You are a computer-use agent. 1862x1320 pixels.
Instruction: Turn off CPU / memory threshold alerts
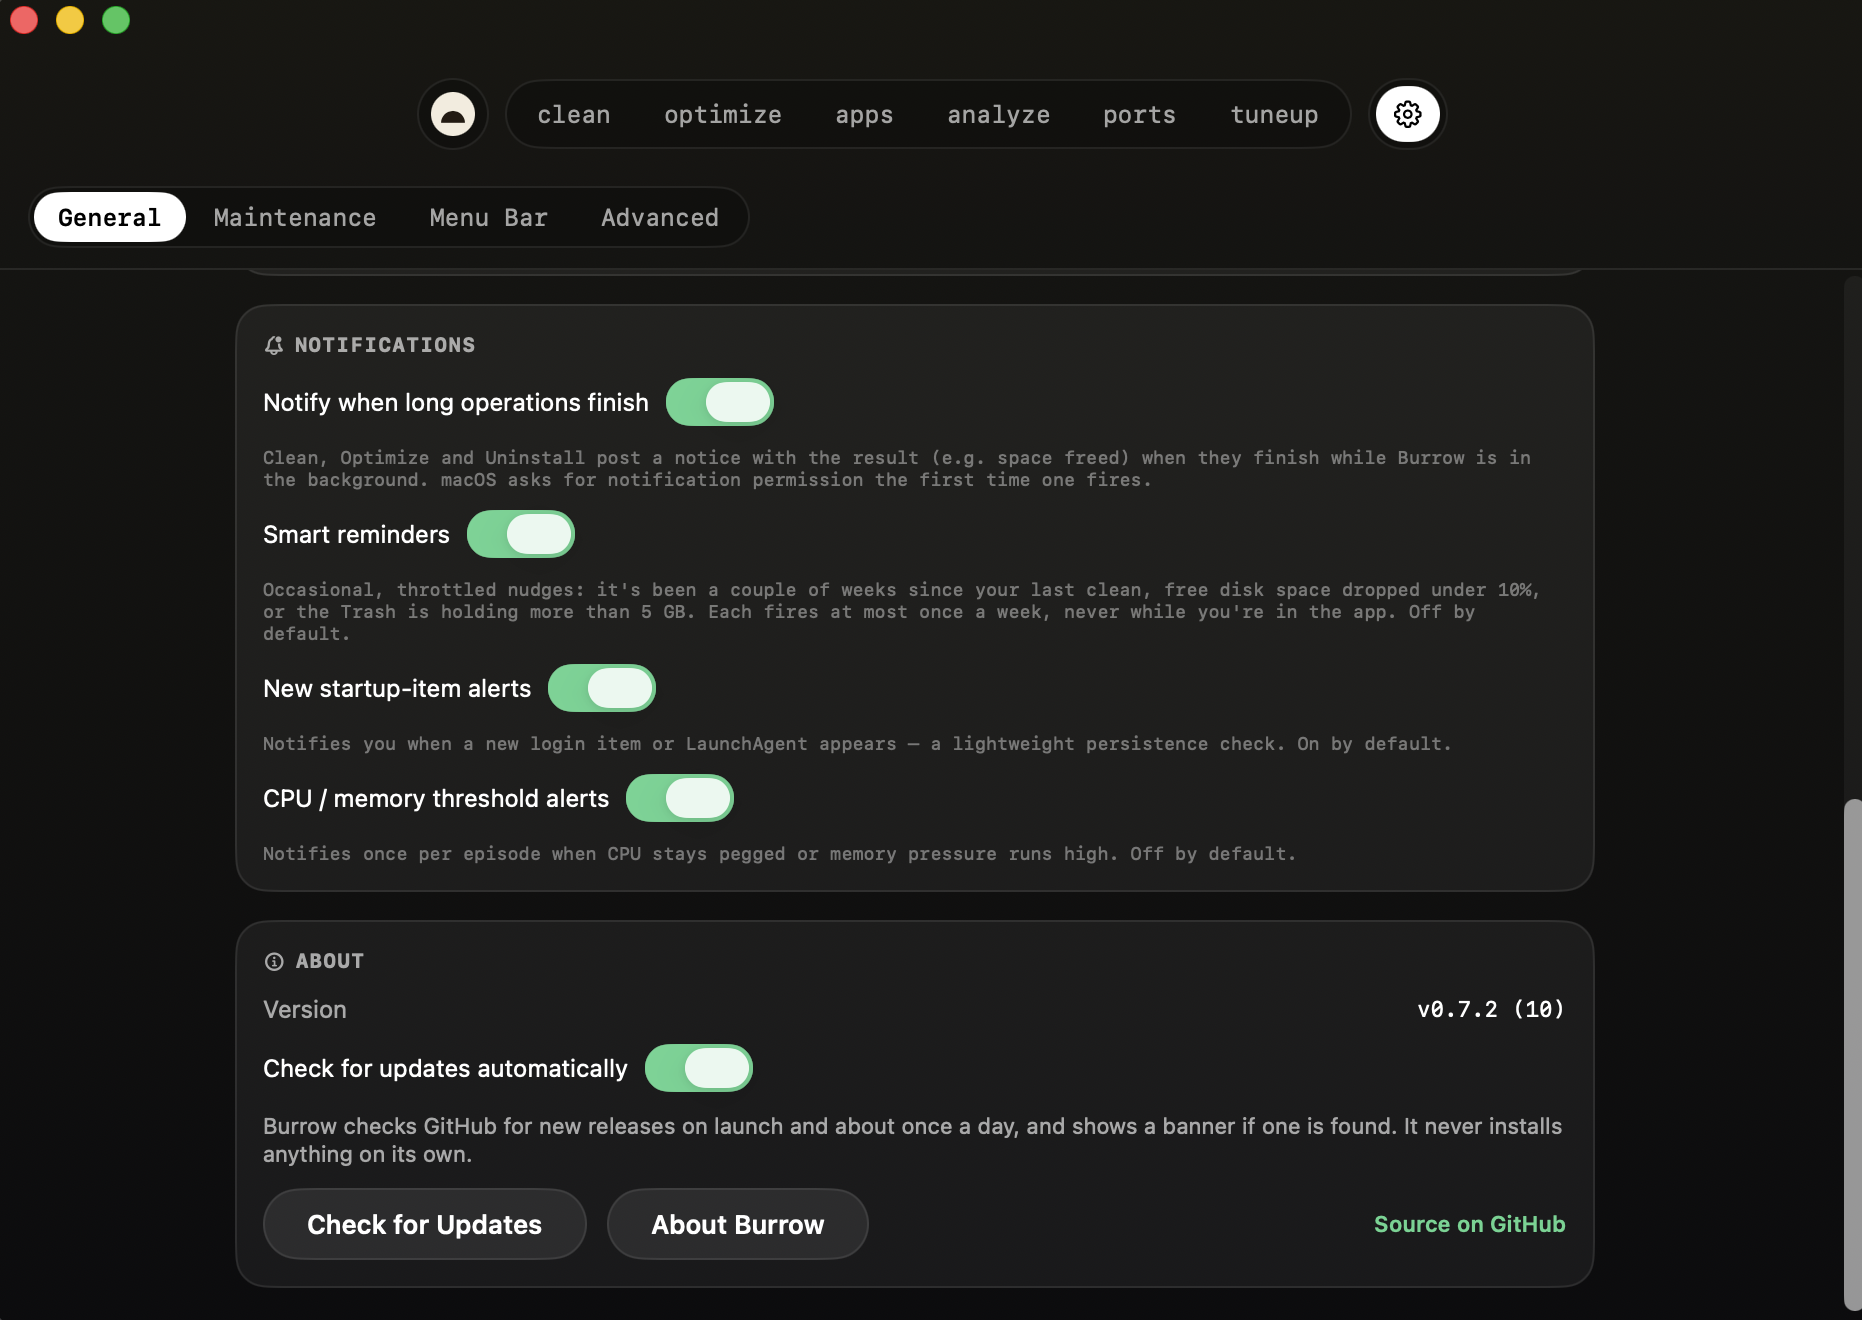(x=680, y=798)
